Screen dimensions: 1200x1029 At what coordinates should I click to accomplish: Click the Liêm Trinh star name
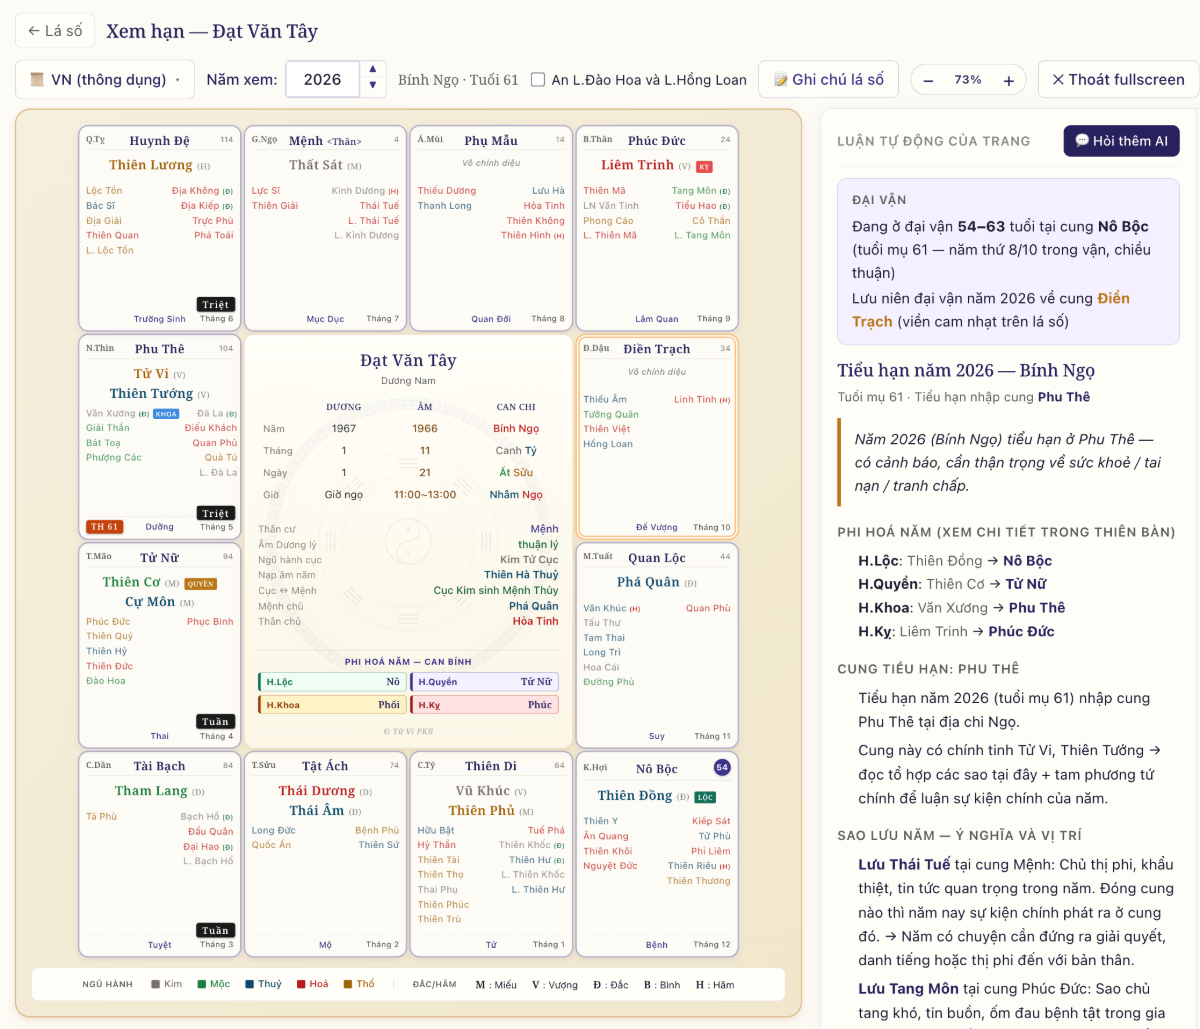point(637,165)
